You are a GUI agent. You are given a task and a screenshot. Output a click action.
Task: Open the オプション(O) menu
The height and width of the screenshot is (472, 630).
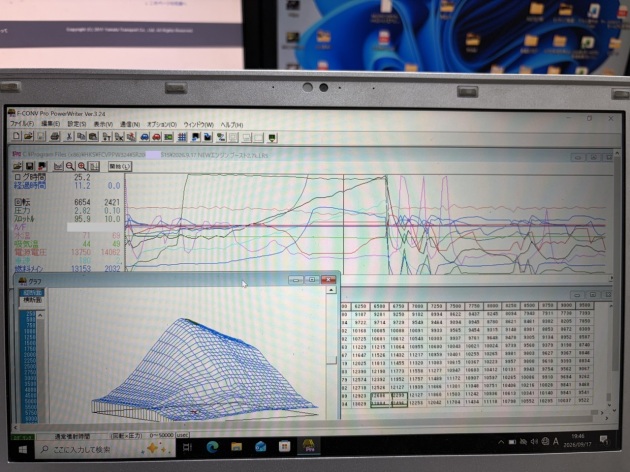162,125
